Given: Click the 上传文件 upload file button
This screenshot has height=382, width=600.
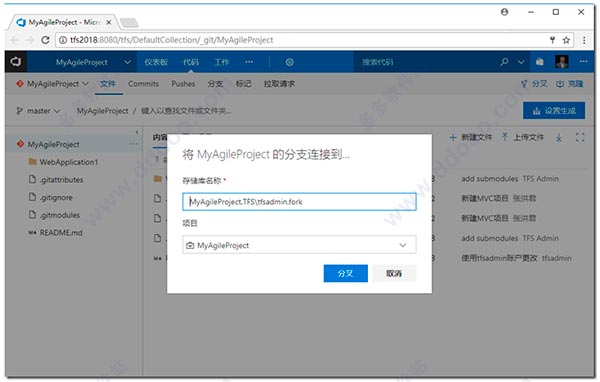Looking at the screenshot, I should coord(523,137).
